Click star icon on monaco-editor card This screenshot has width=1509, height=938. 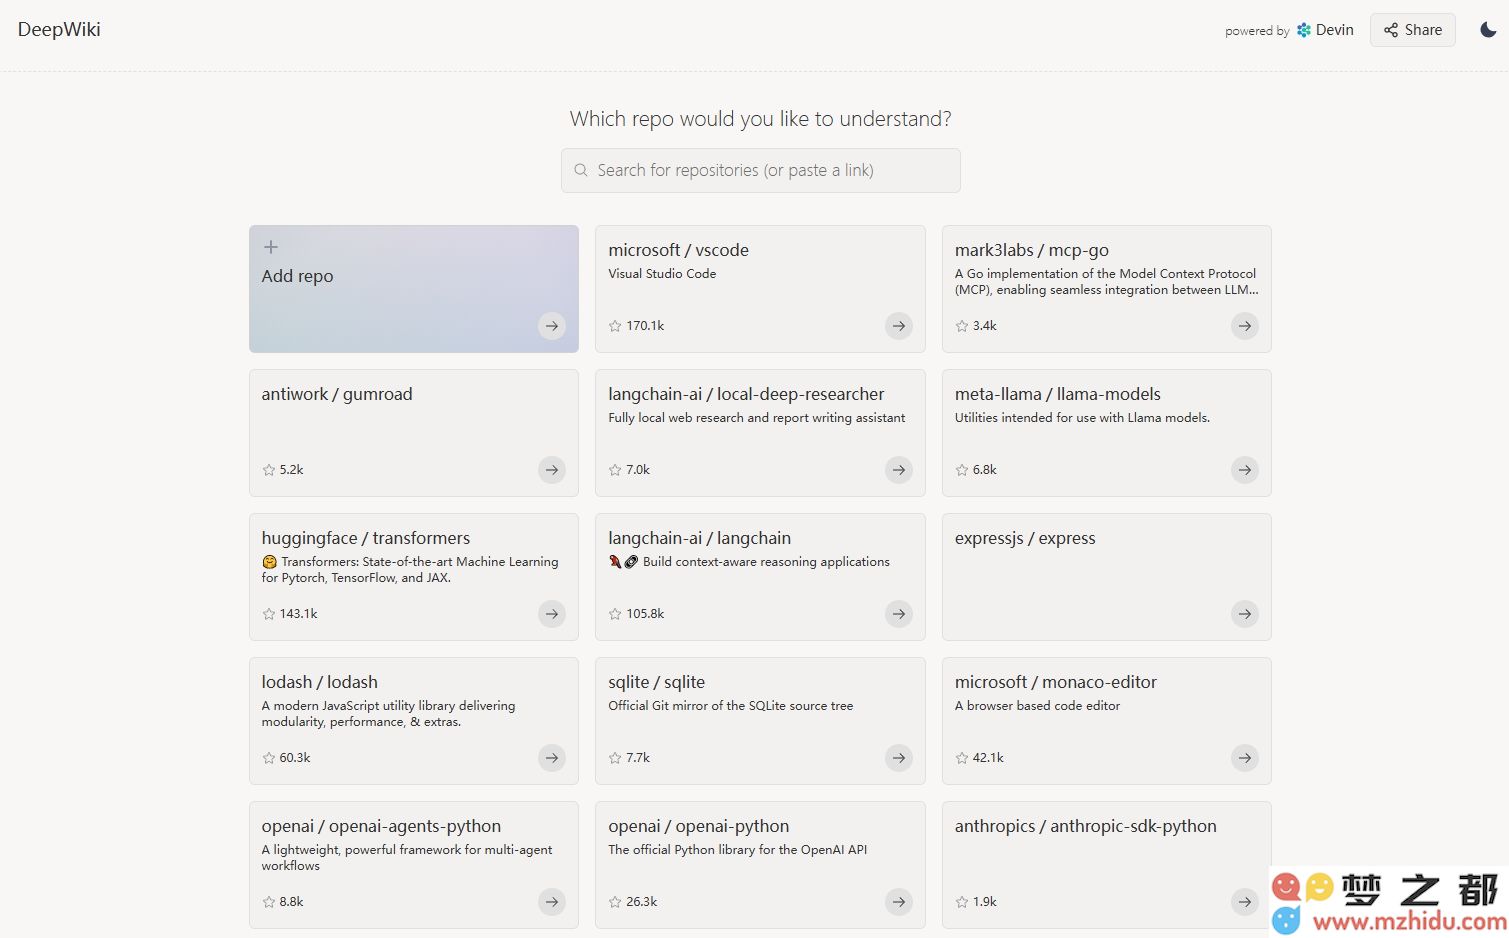(962, 758)
